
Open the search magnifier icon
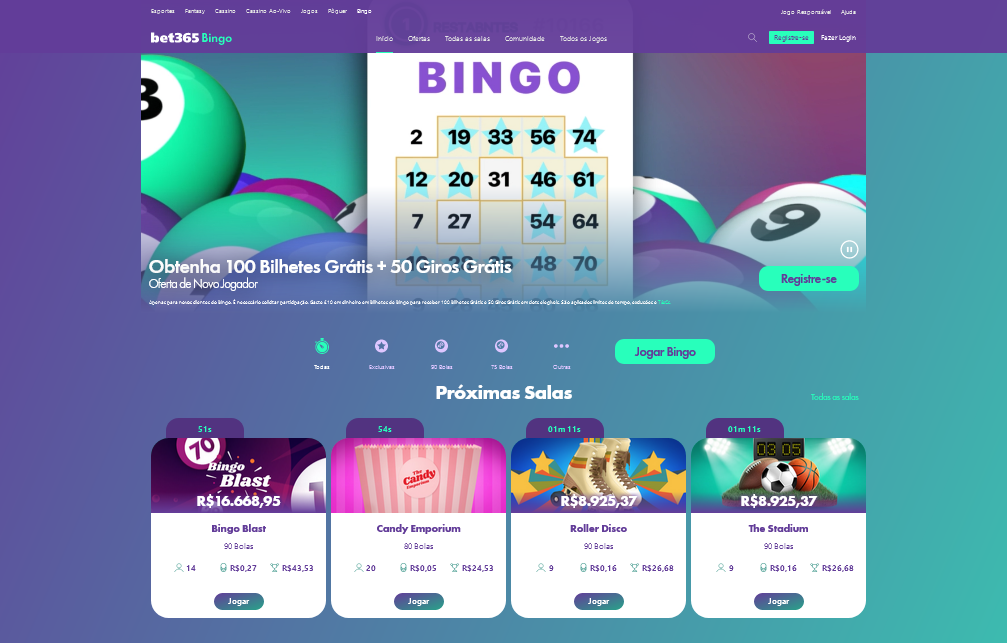752,38
